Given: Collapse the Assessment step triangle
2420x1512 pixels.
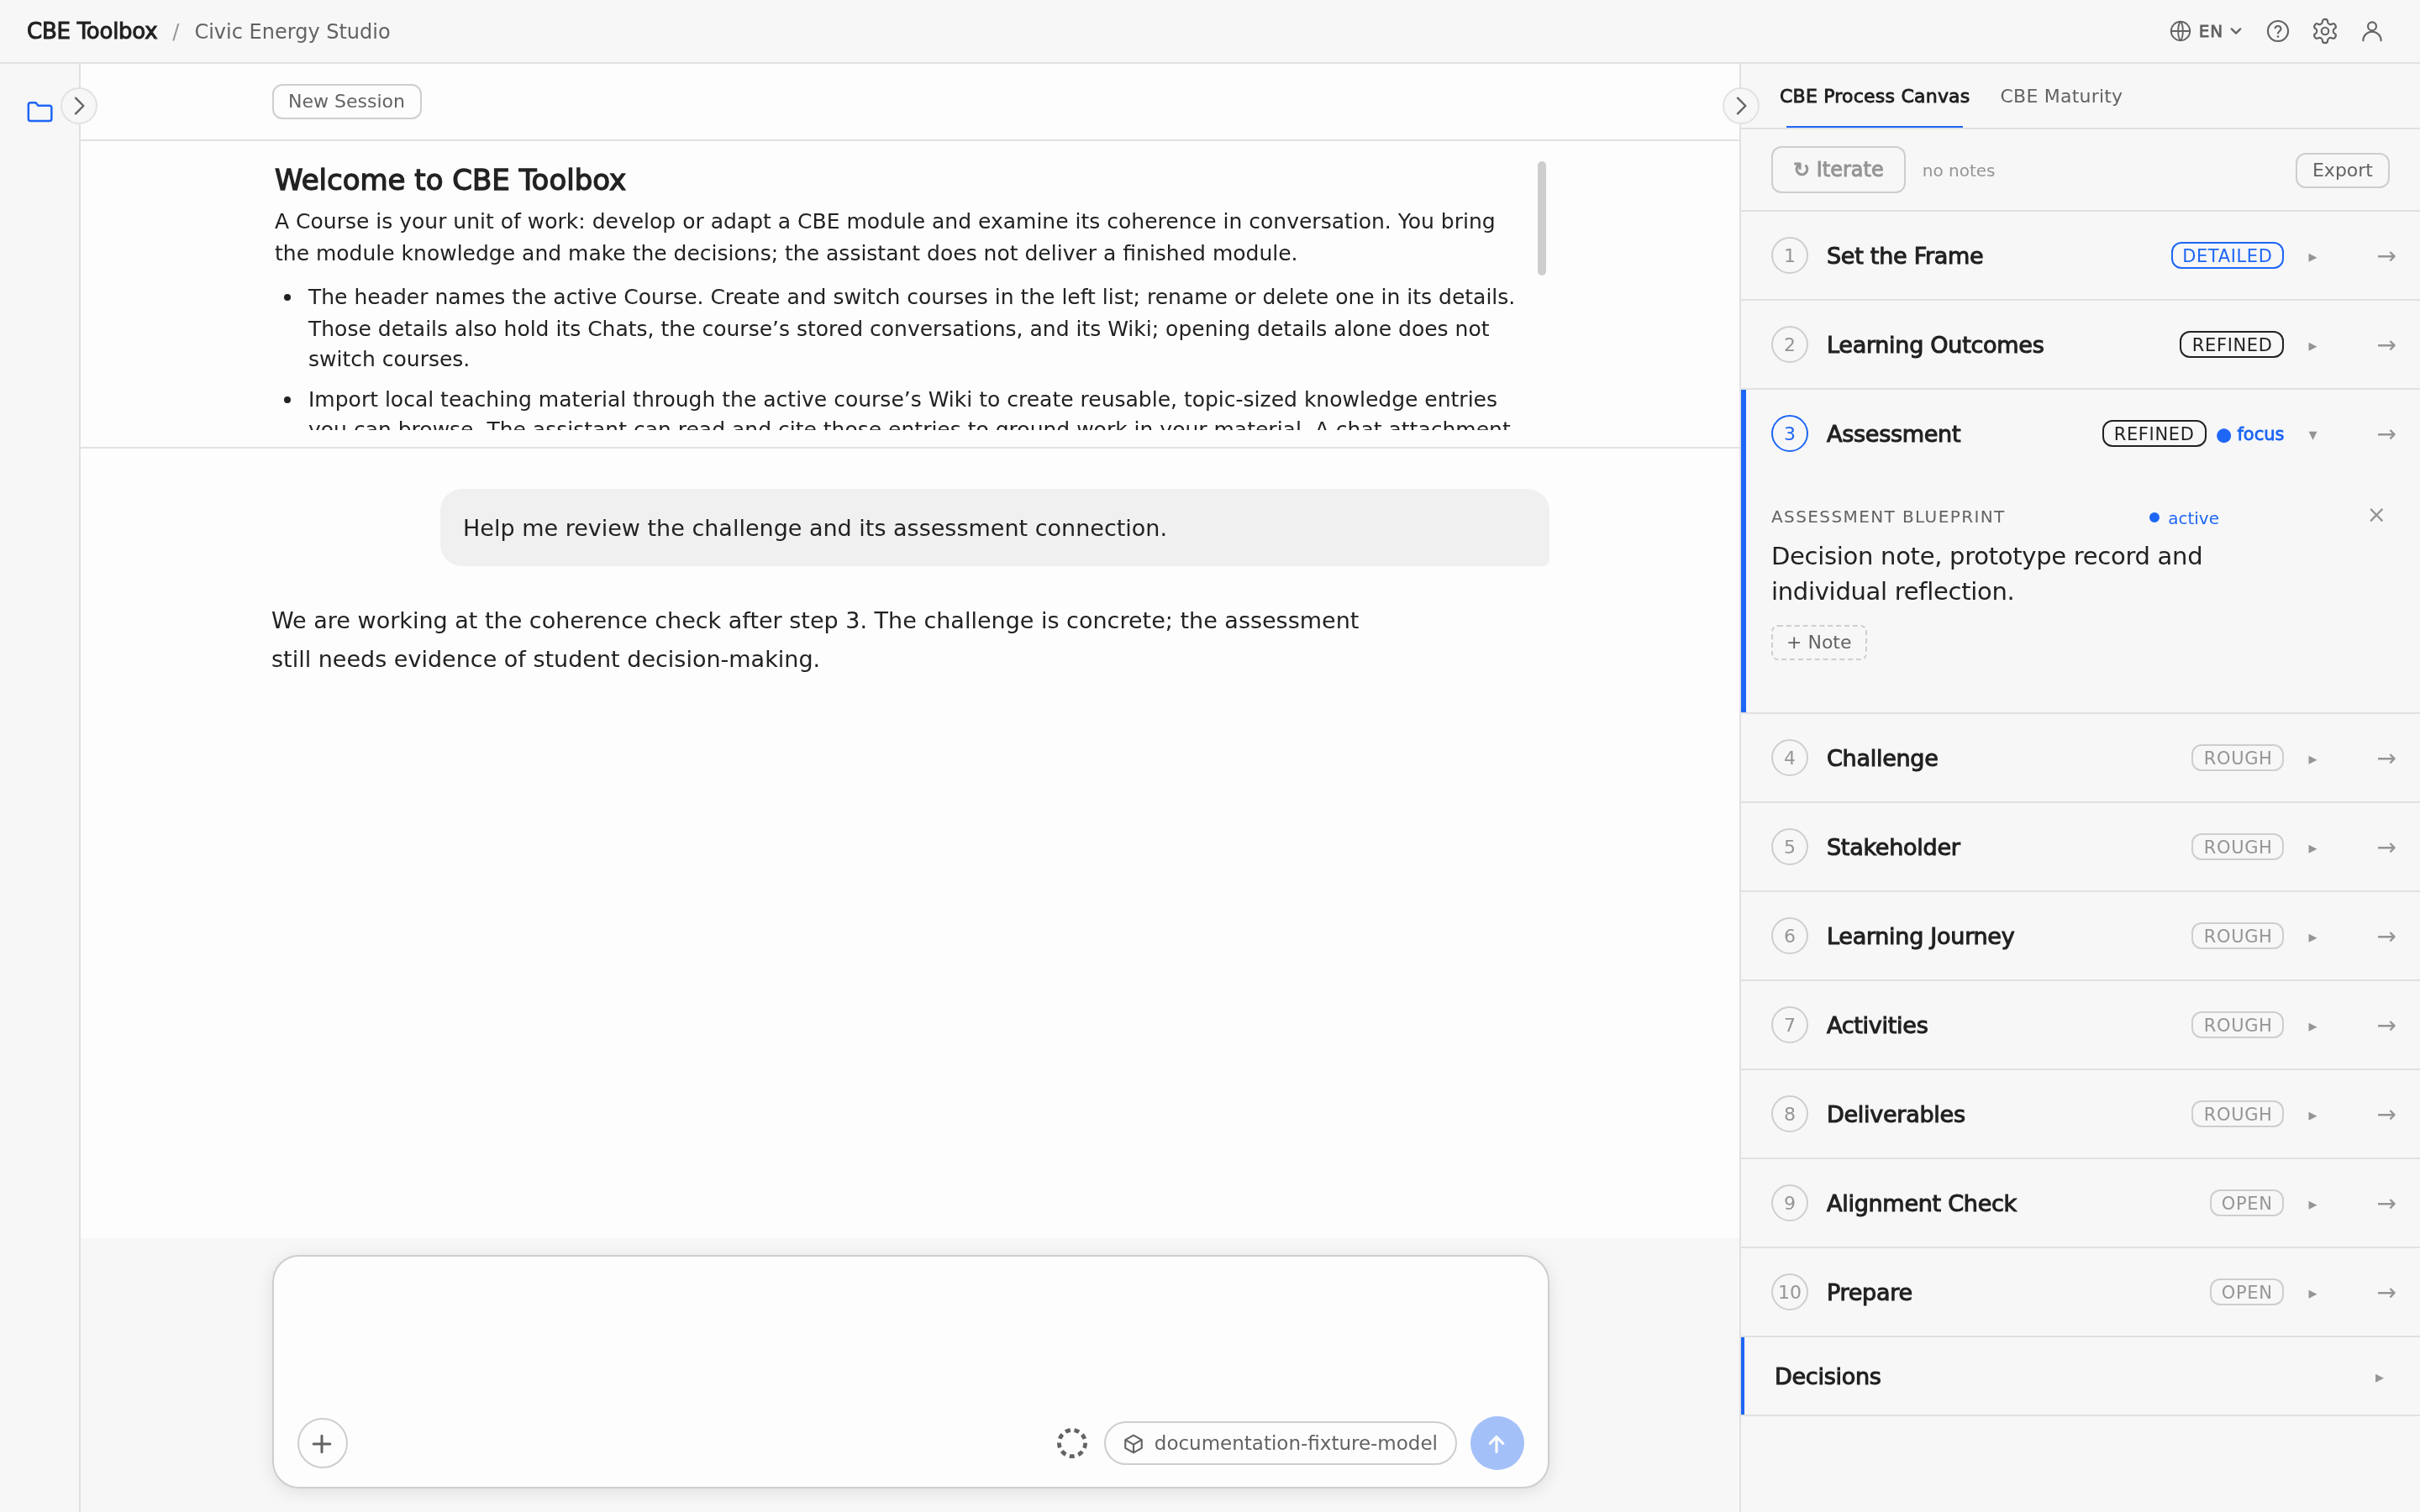Looking at the screenshot, I should pos(2312,435).
